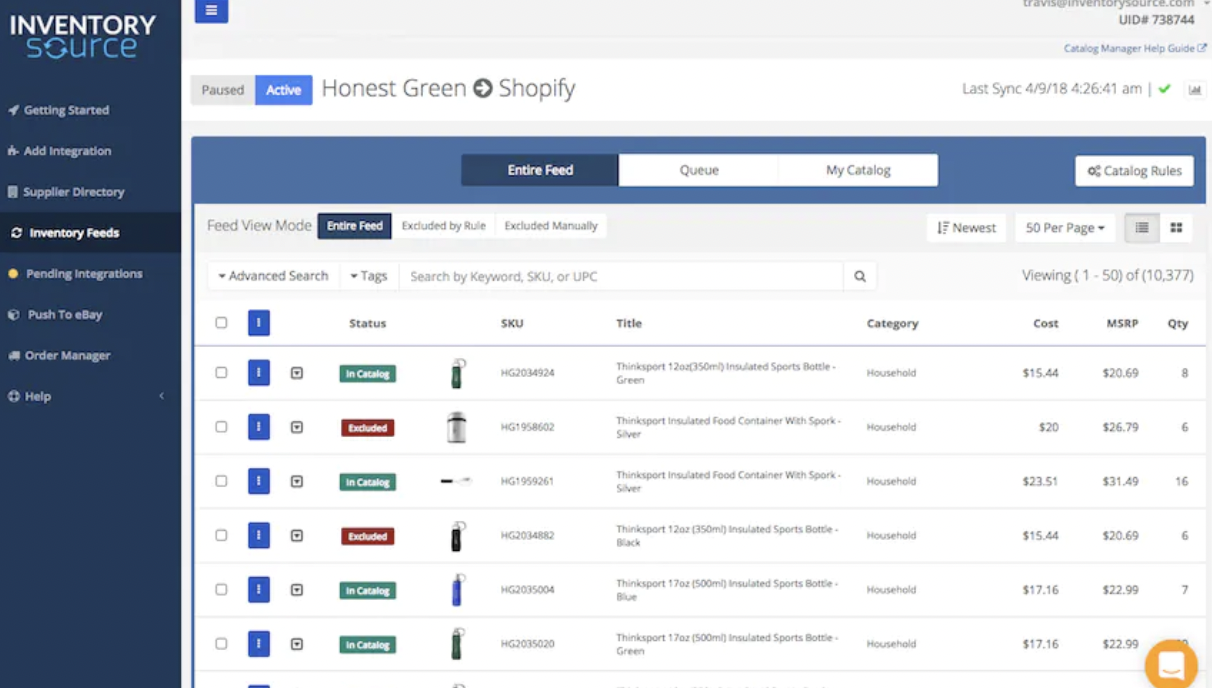The image size is (1212, 688).
Task: Click the hamburger menu icon at top
Action: click(211, 11)
